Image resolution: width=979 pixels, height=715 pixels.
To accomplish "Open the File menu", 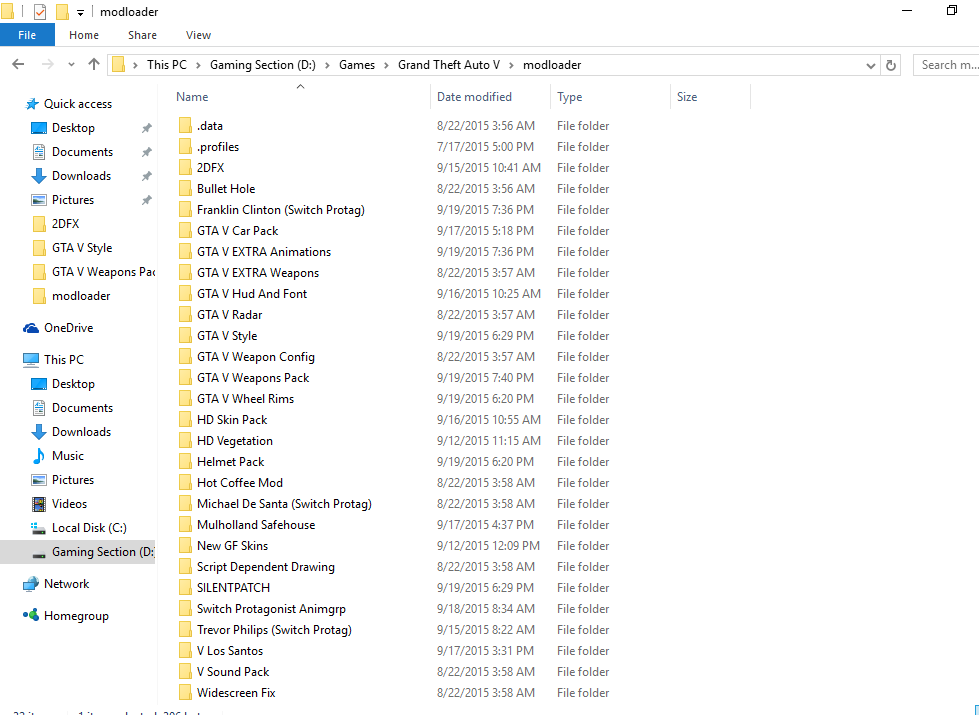I will pyautogui.click(x=27, y=35).
